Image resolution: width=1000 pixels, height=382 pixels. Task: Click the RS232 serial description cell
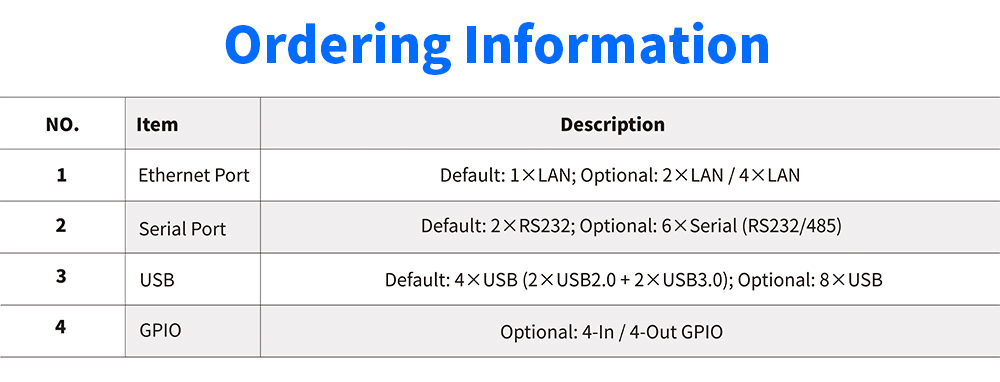point(630,227)
